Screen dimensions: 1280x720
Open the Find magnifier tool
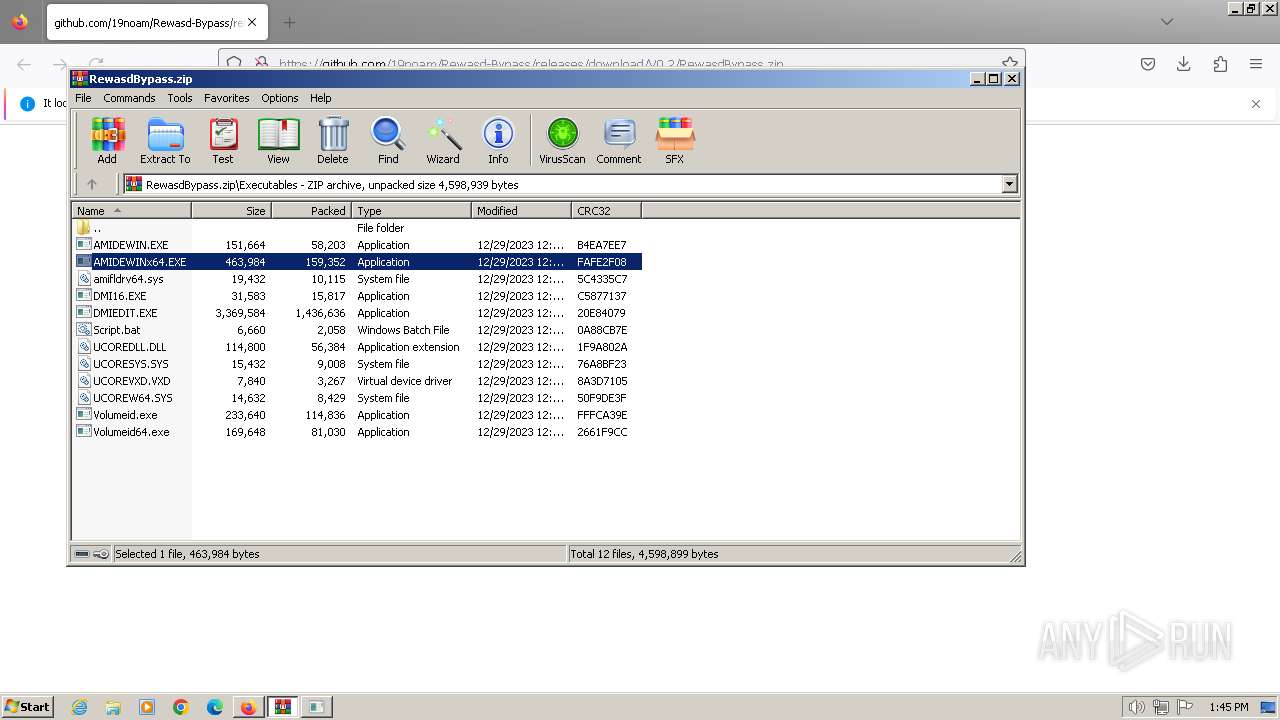[x=388, y=140]
